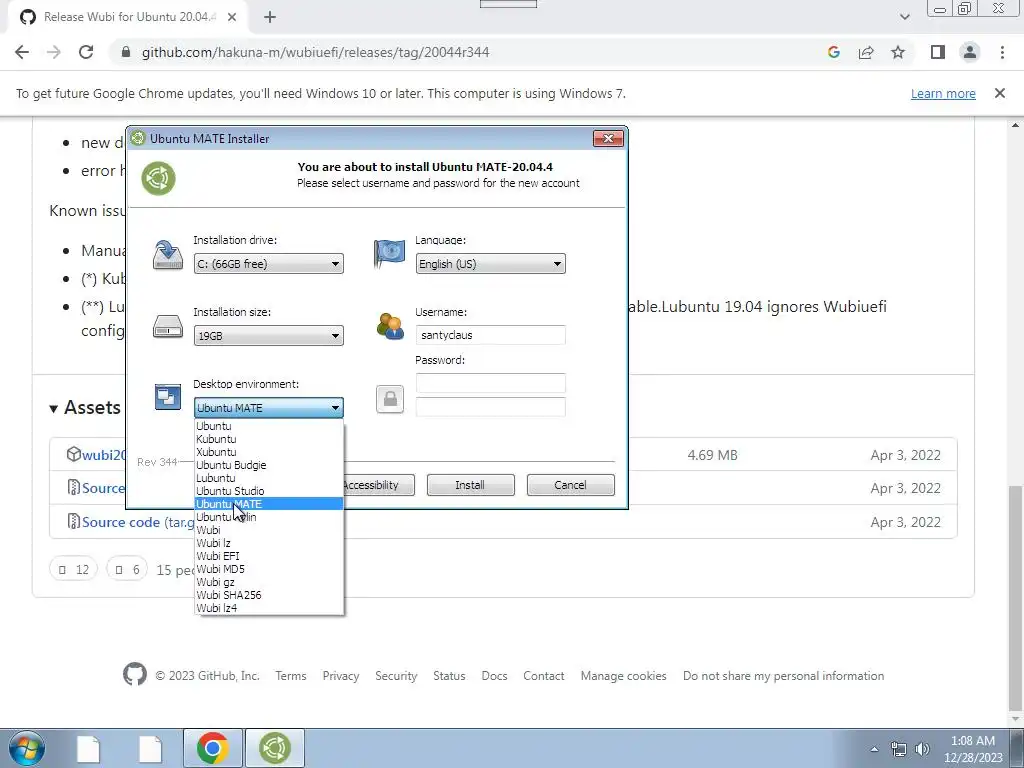1024x768 pixels.
Task: Select Wubi SHA256 entry
Action: pos(268,595)
